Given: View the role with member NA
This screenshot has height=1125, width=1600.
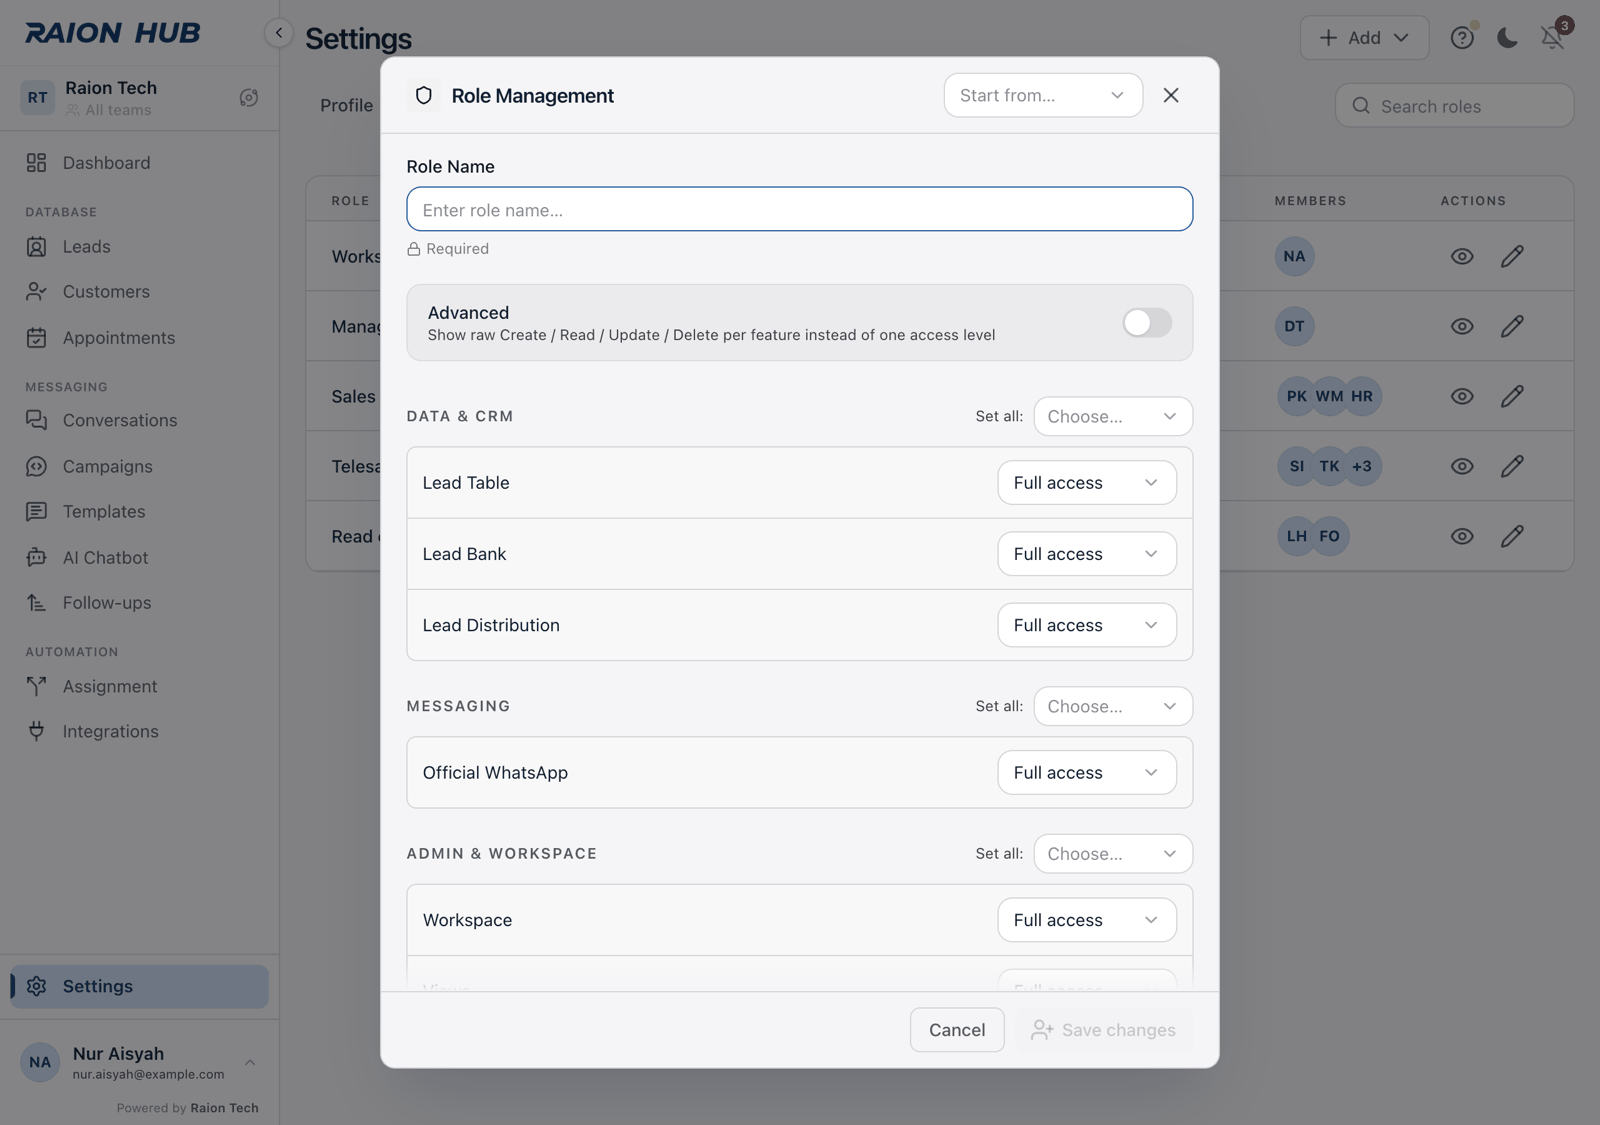Looking at the screenshot, I should point(1462,256).
